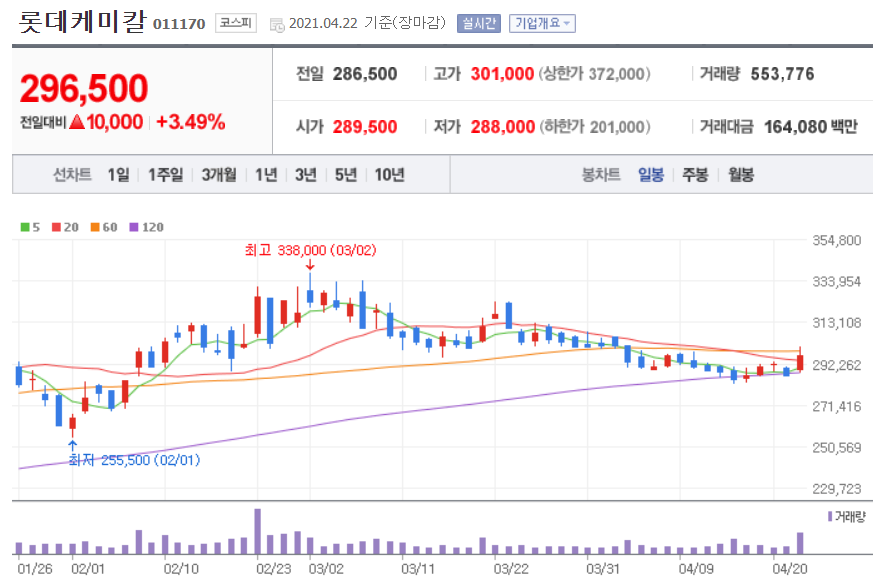Click the calendar icon beside 2021.04.22 date

[x=277, y=25]
